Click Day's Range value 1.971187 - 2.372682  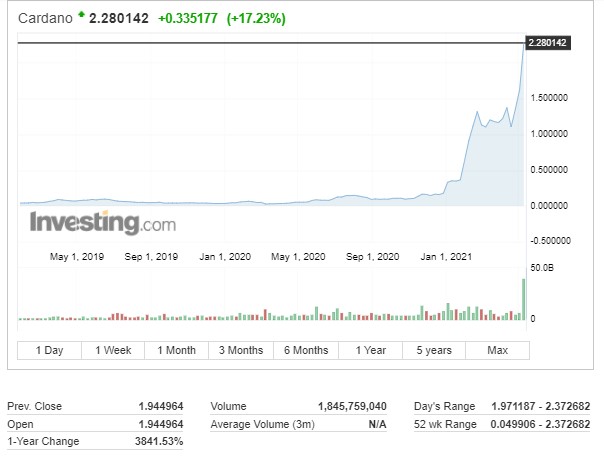(541, 406)
